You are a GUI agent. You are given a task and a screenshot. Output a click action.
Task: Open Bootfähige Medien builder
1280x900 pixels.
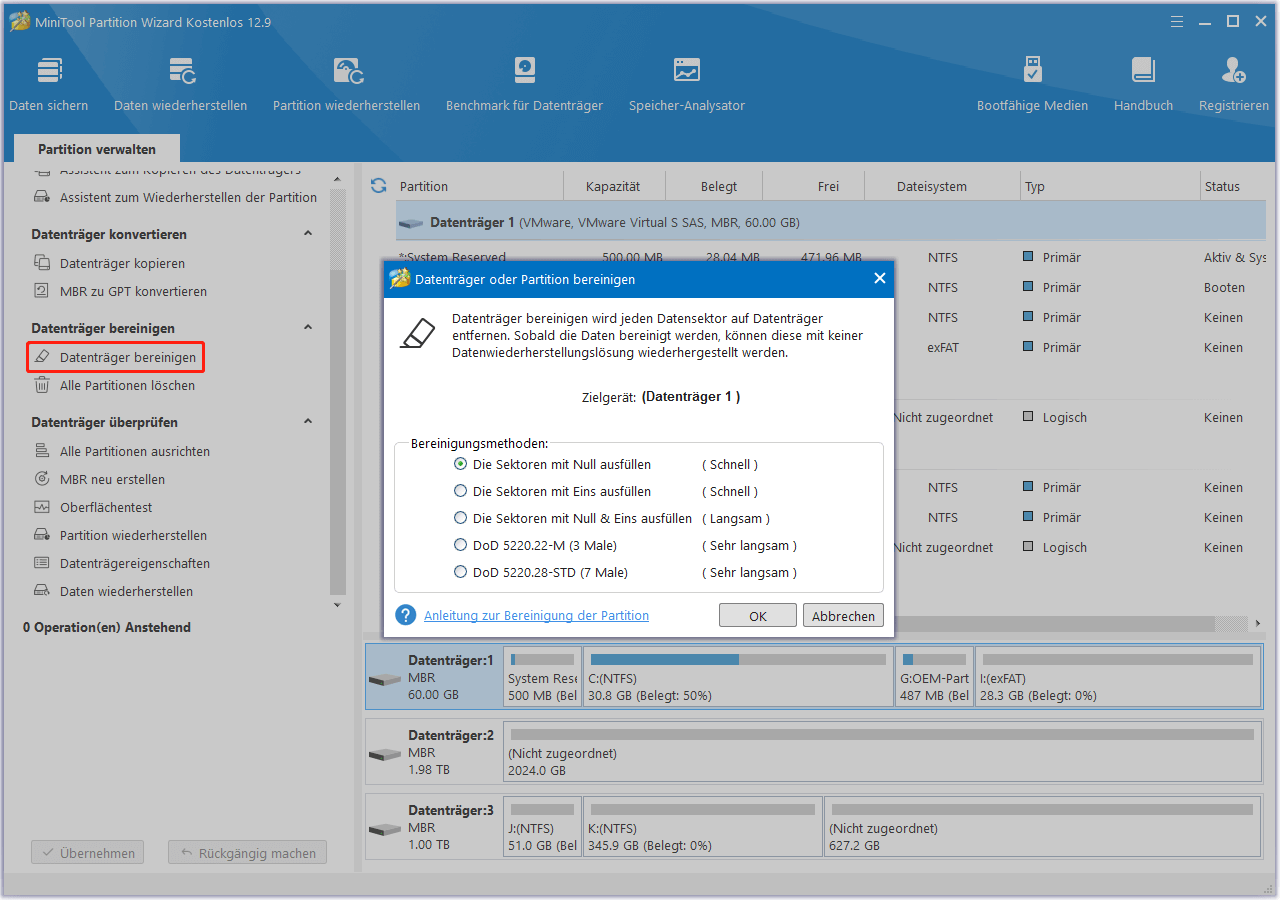click(1032, 84)
